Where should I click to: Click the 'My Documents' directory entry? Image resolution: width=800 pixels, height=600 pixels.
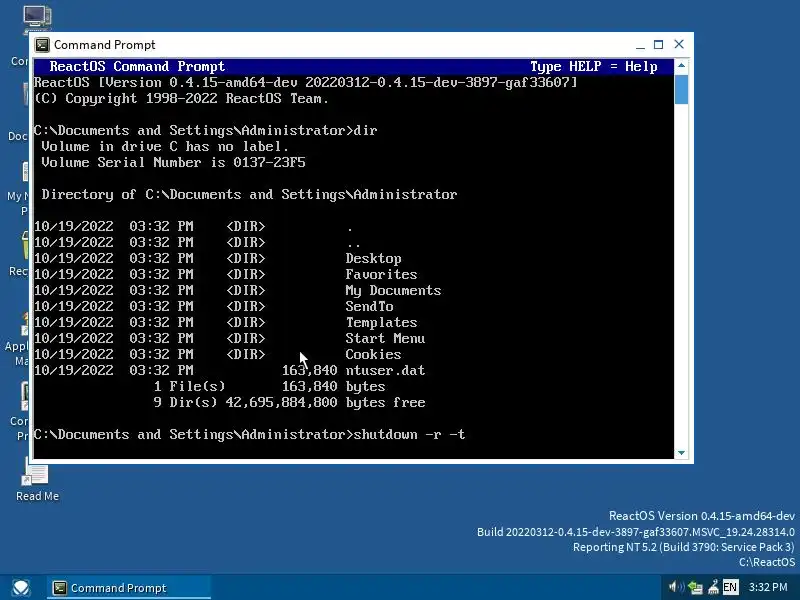click(x=393, y=290)
